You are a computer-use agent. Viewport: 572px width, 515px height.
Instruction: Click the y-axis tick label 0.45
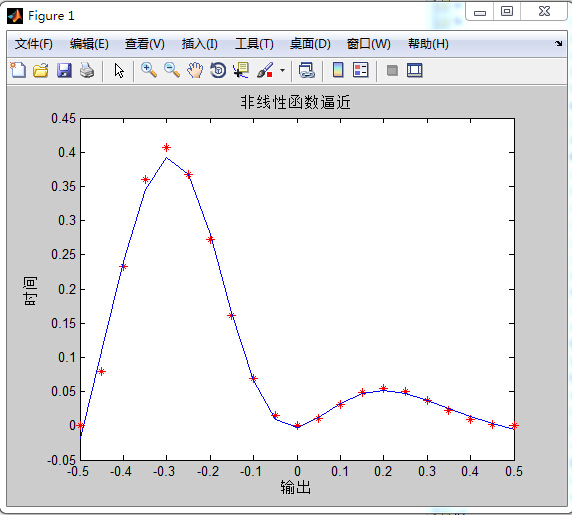[63, 118]
